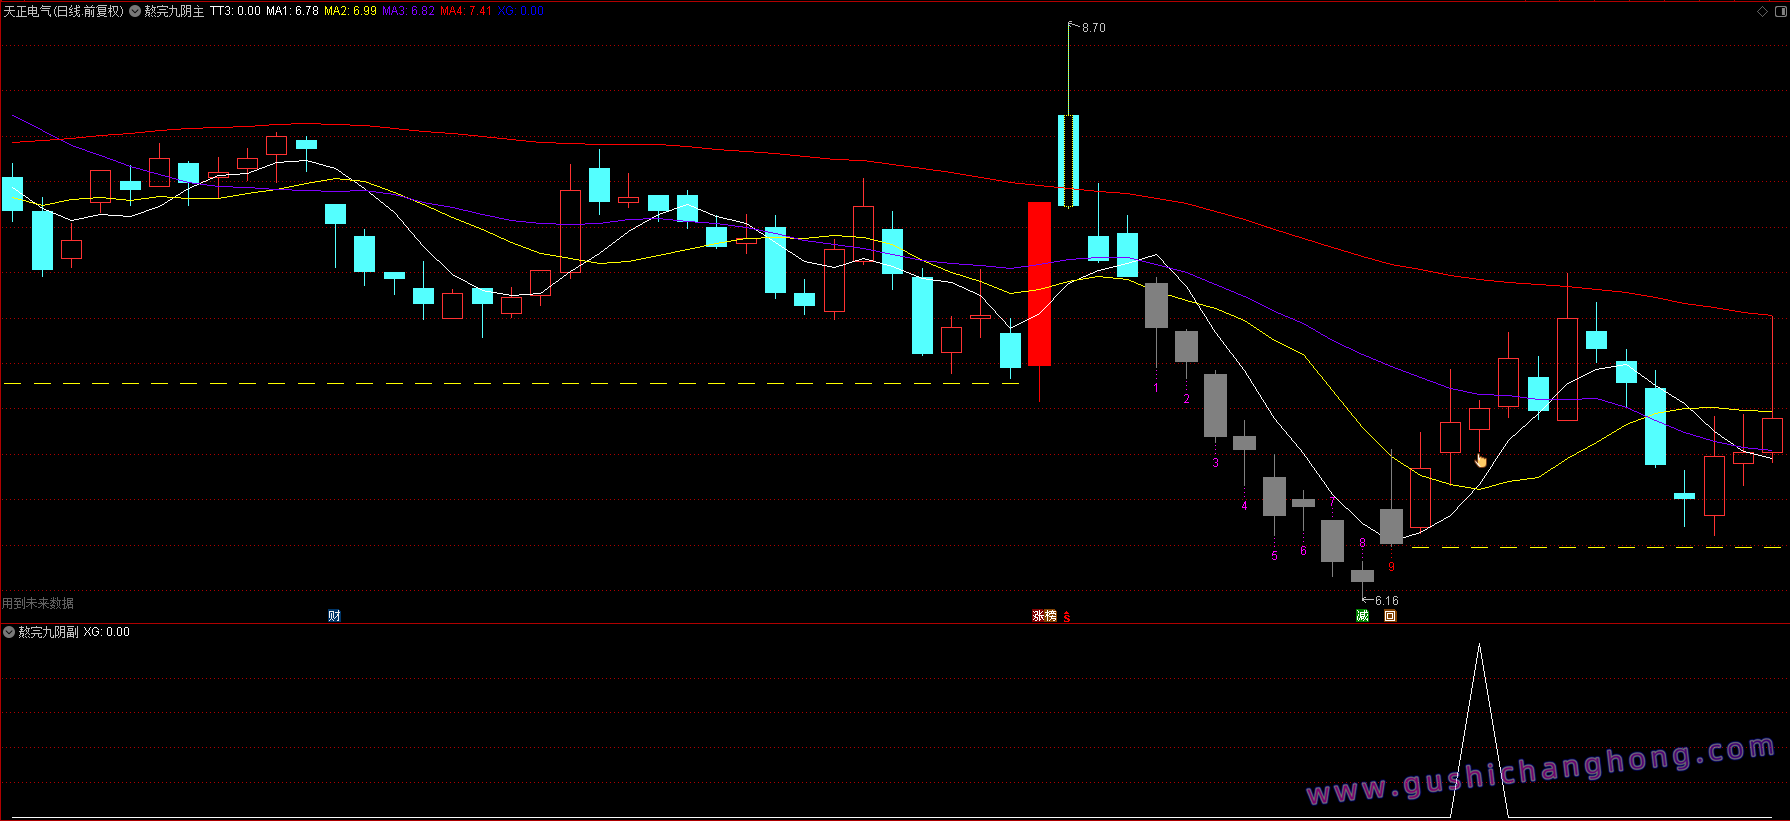Click the MA1: 6.78 legend label

(x=292, y=11)
